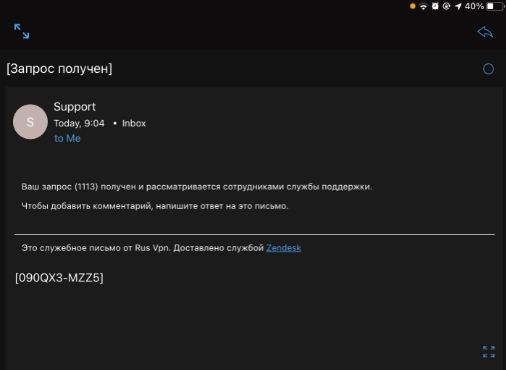Tap the alarm clock status icon
Image resolution: width=506 pixels, height=370 pixels.
pos(435,6)
